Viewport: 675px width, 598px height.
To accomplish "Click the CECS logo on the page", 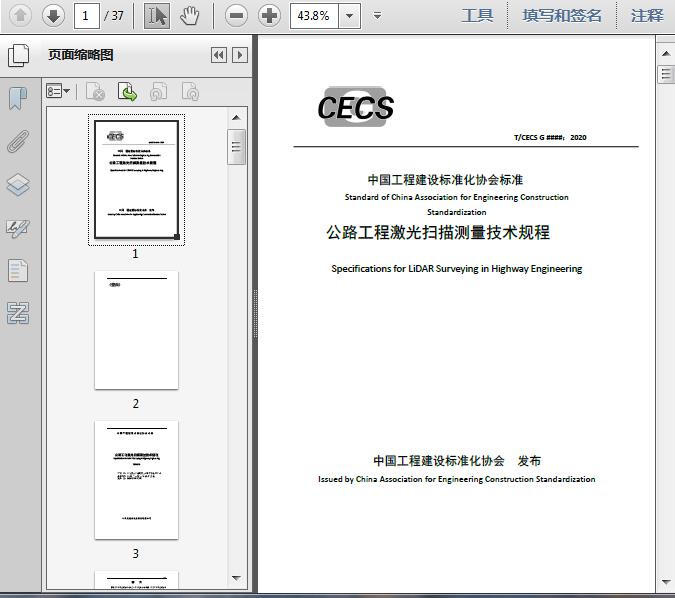I will click(355, 107).
